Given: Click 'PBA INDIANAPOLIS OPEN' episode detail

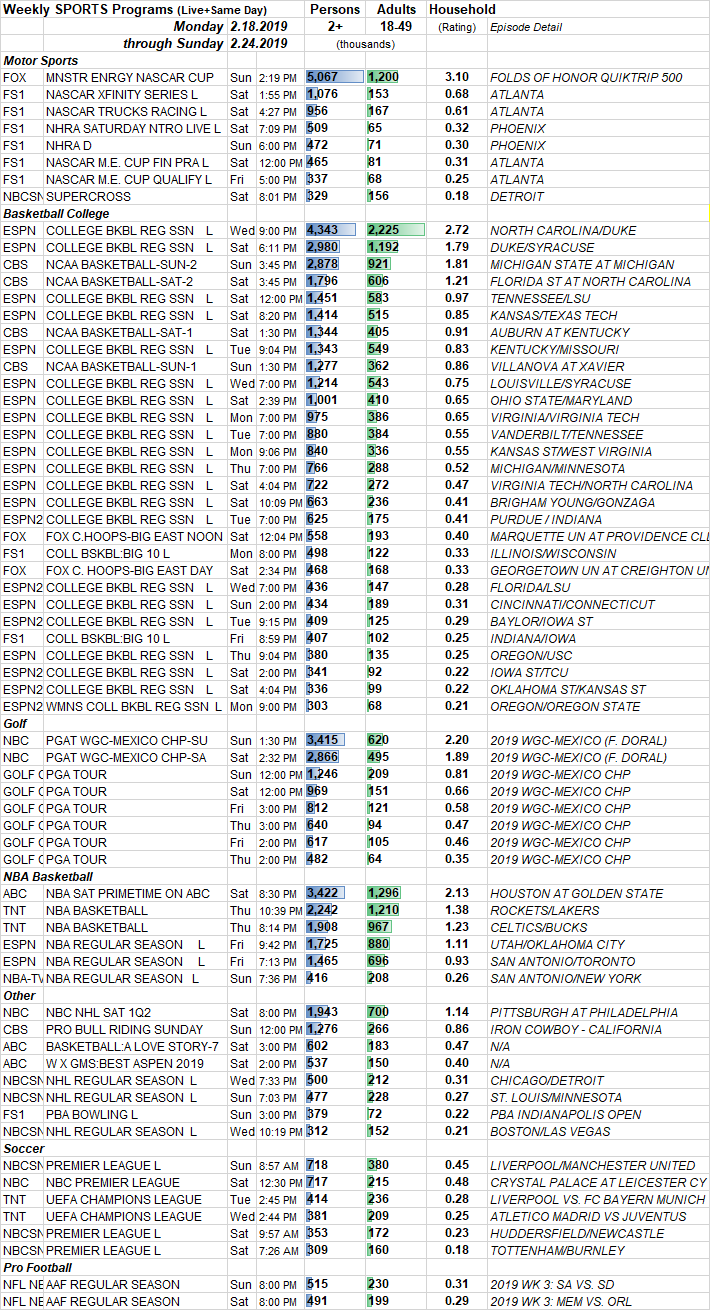Looking at the screenshot, I should (567, 1114).
